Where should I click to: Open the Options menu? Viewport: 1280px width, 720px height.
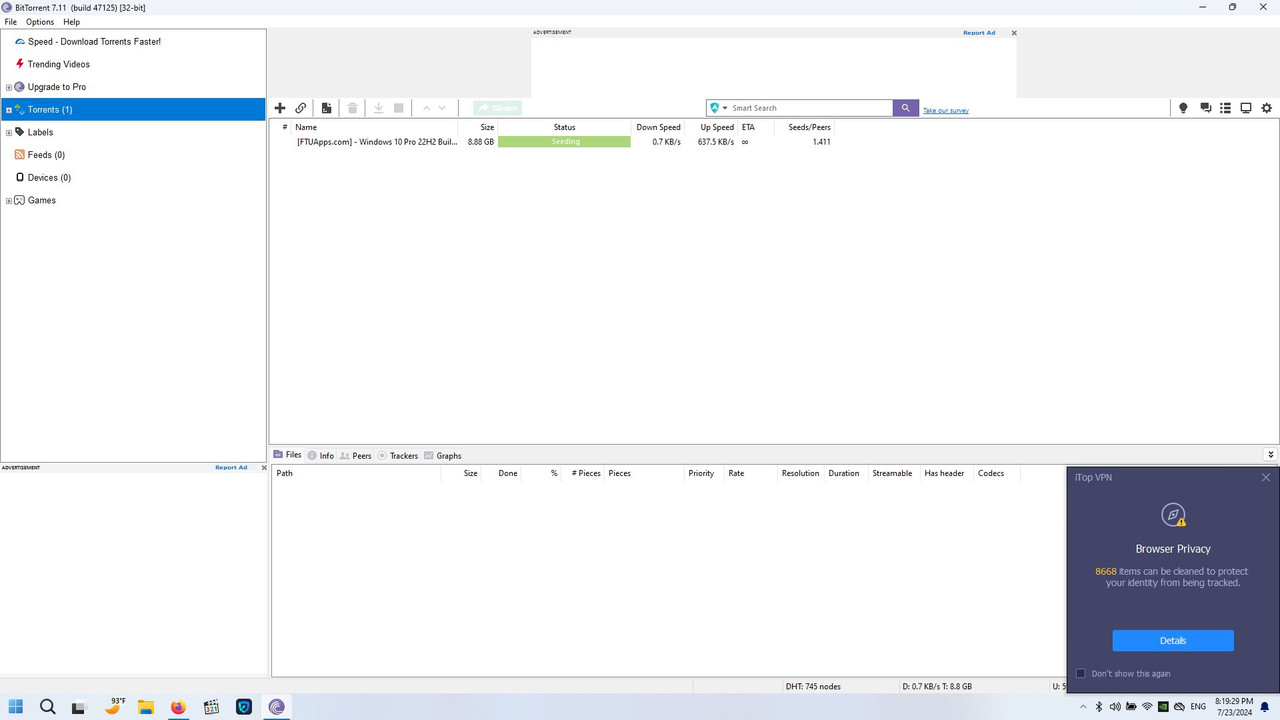40,22
